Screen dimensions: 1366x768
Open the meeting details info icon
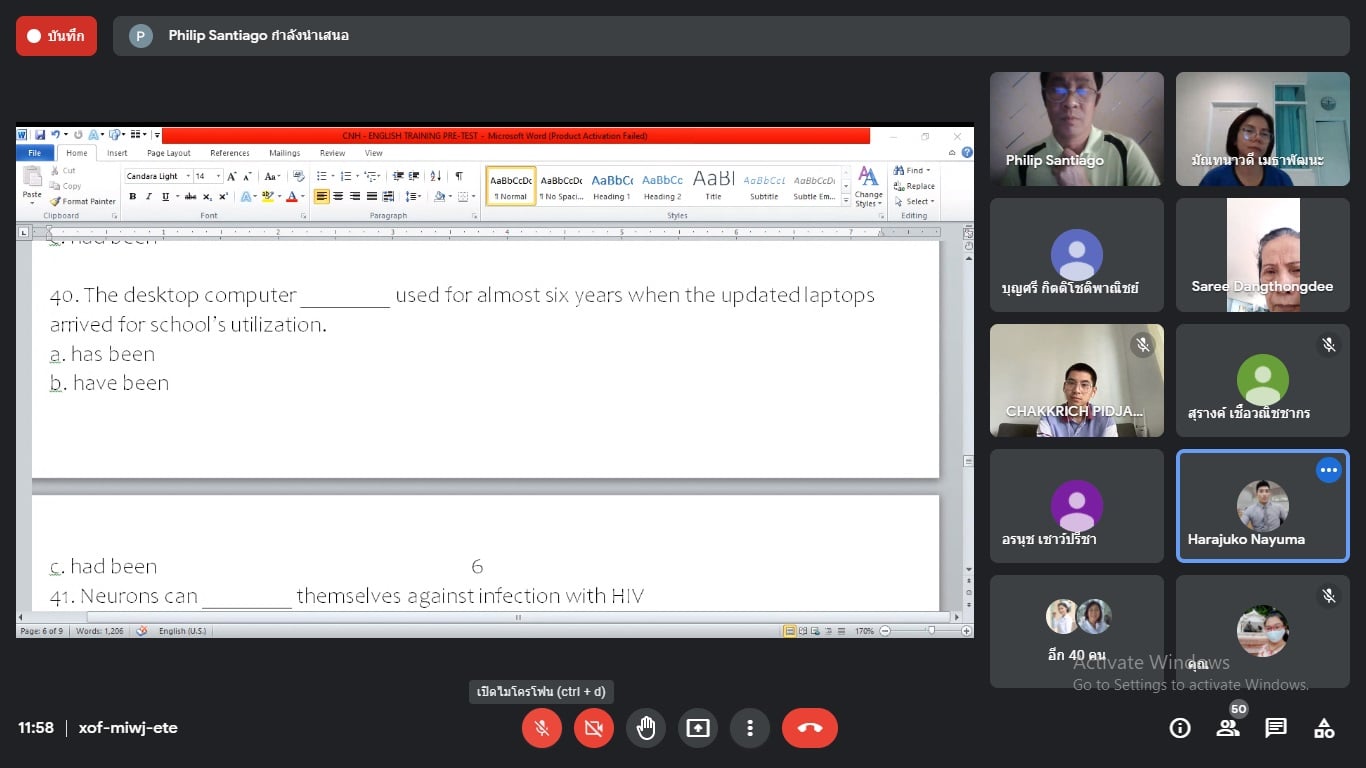pos(1180,728)
